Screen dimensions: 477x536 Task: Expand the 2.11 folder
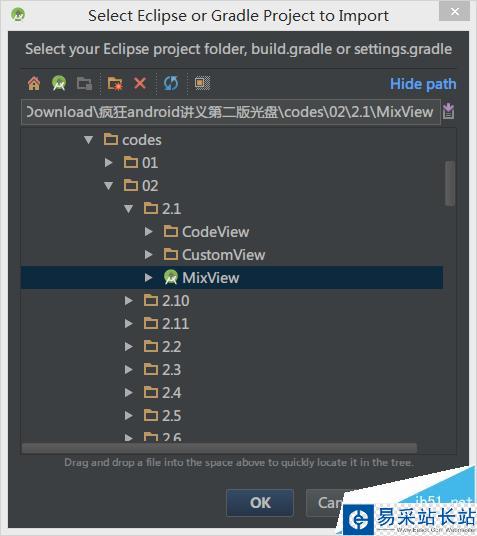point(129,323)
